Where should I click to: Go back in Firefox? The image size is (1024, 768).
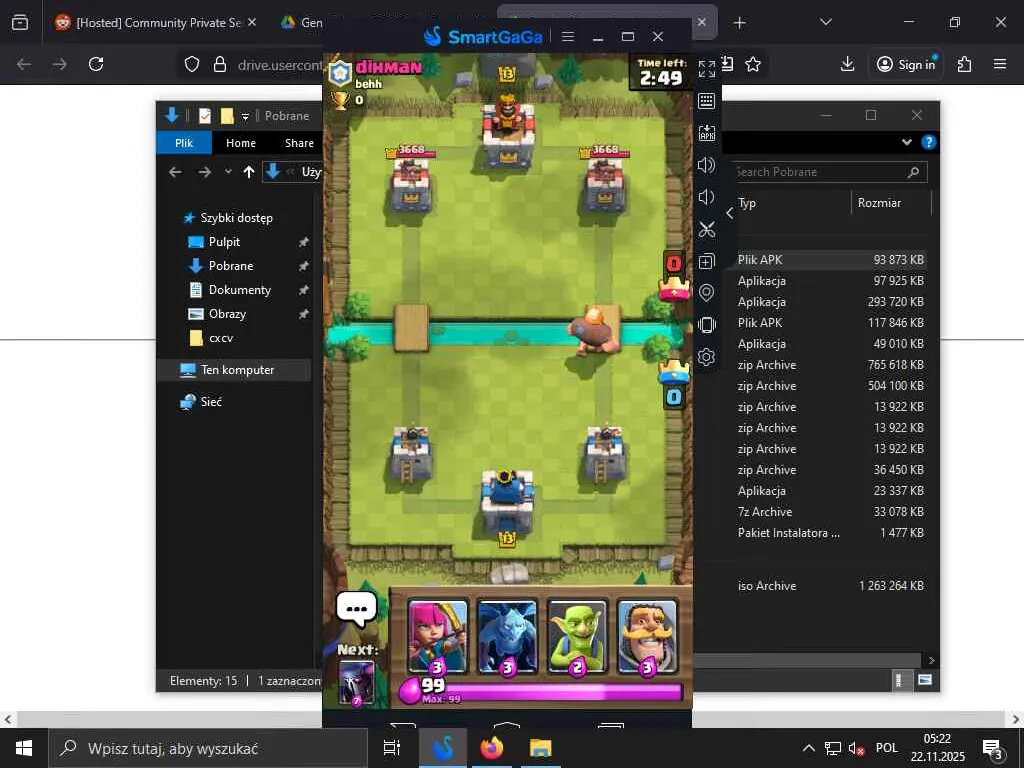tap(24, 64)
